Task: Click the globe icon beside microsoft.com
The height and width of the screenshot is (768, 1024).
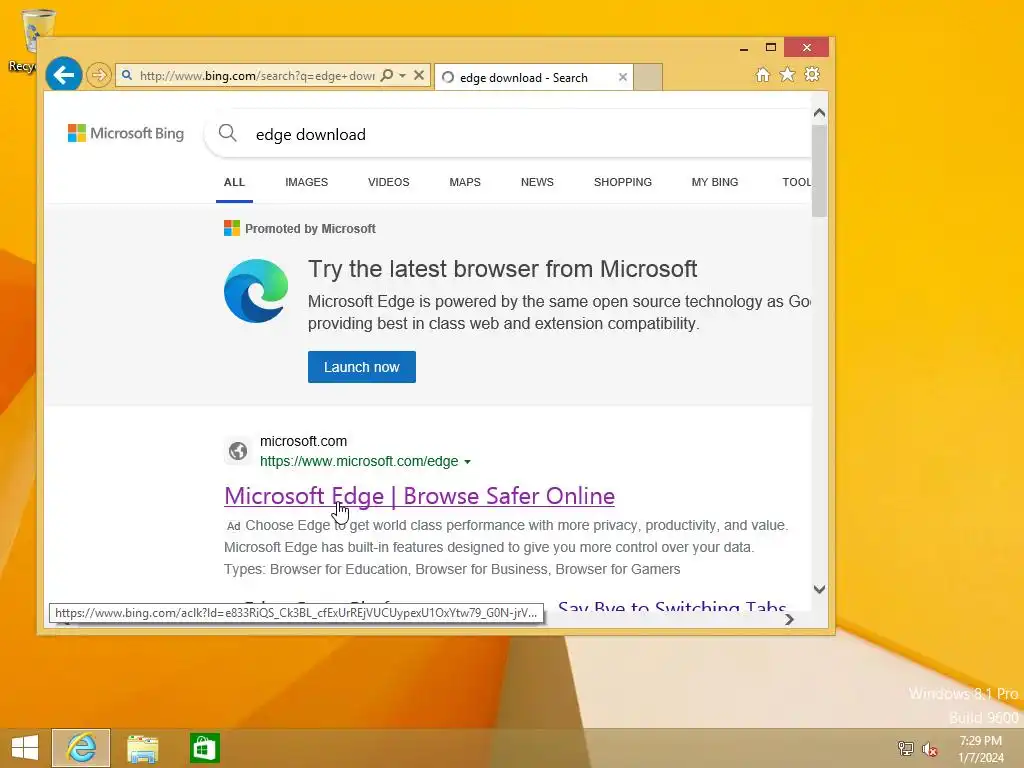Action: click(x=238, y=451)
